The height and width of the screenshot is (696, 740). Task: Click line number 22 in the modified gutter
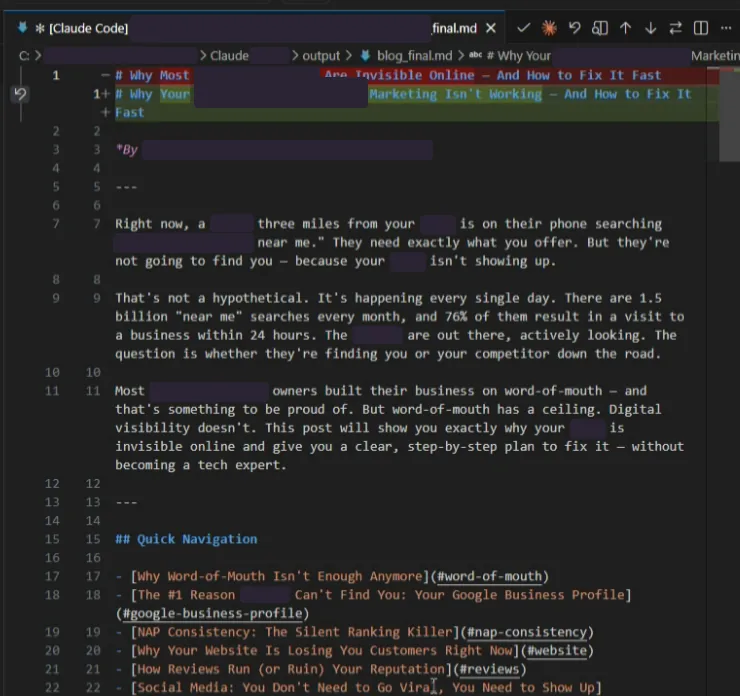(x=93, y=688)
